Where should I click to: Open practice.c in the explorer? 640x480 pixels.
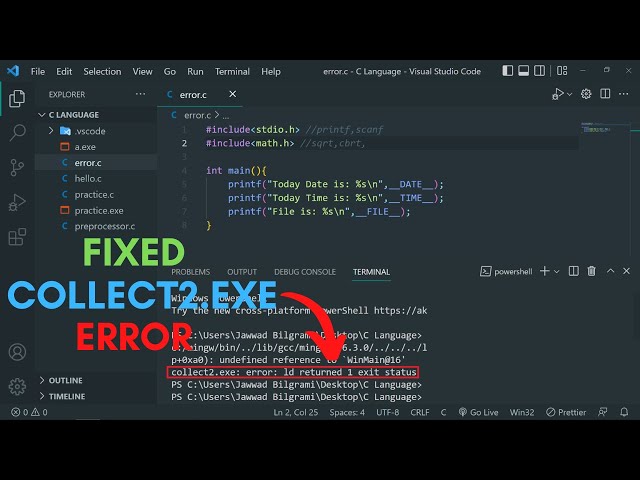point(96,195)
